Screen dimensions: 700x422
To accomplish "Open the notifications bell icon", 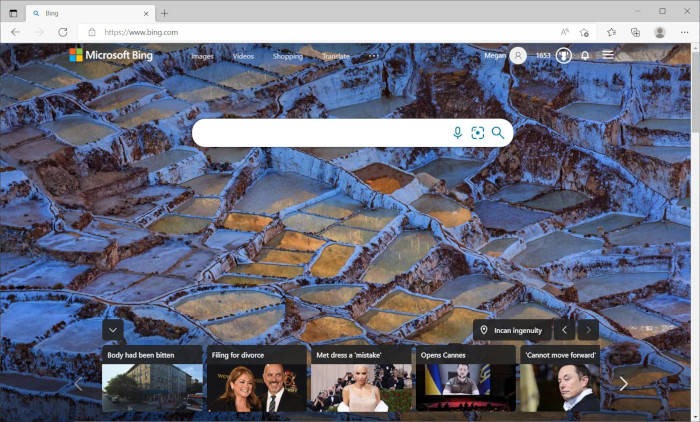I will [585, 55].
